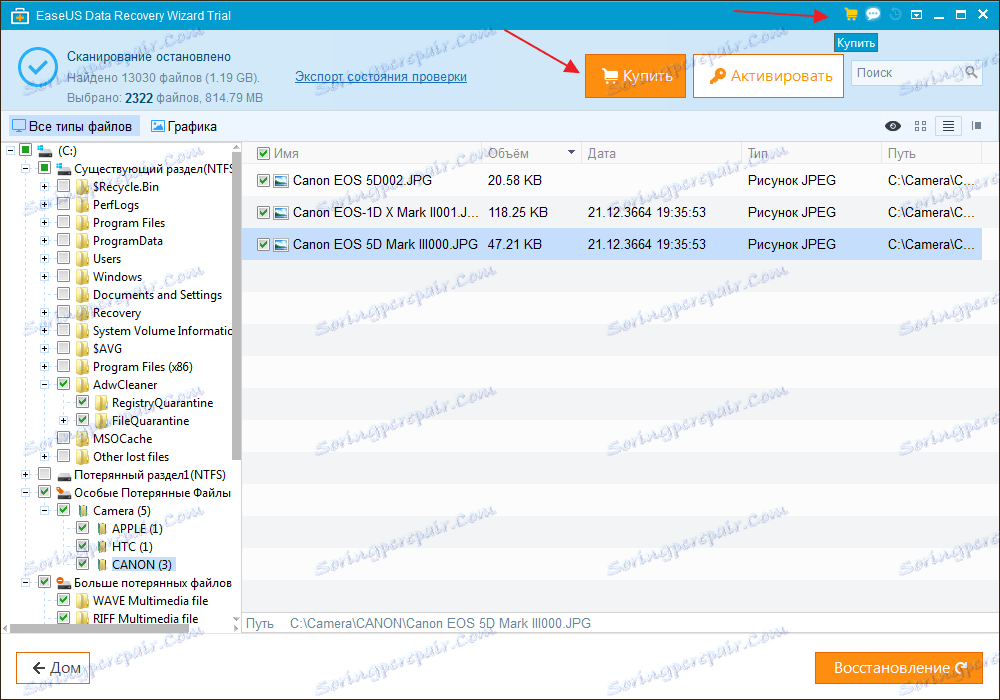Click the FileQuarantine folder icon

pyautogui.click(x=101, y=421)
